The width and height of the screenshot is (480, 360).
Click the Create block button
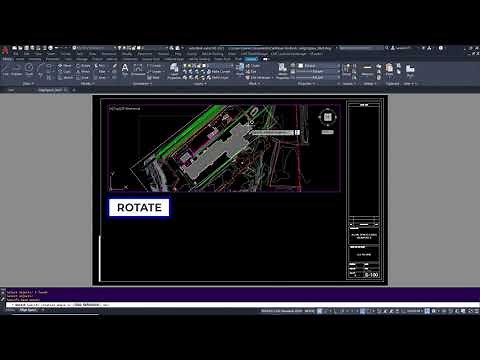253,66
